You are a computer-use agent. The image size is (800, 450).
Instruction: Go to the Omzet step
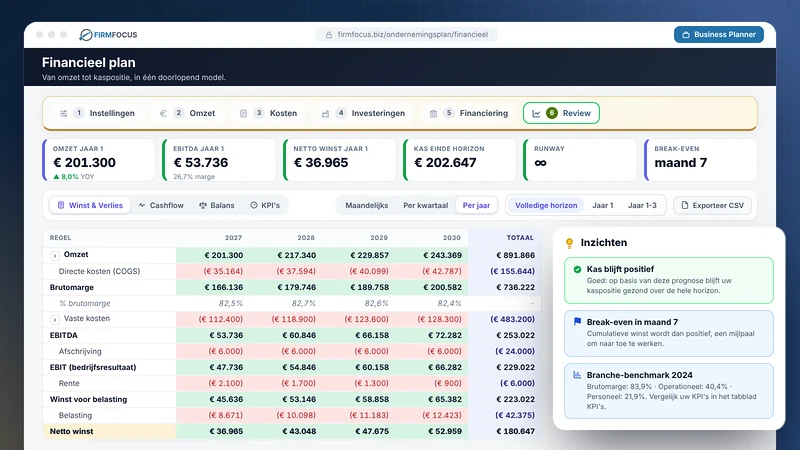[x=188, y=113]
